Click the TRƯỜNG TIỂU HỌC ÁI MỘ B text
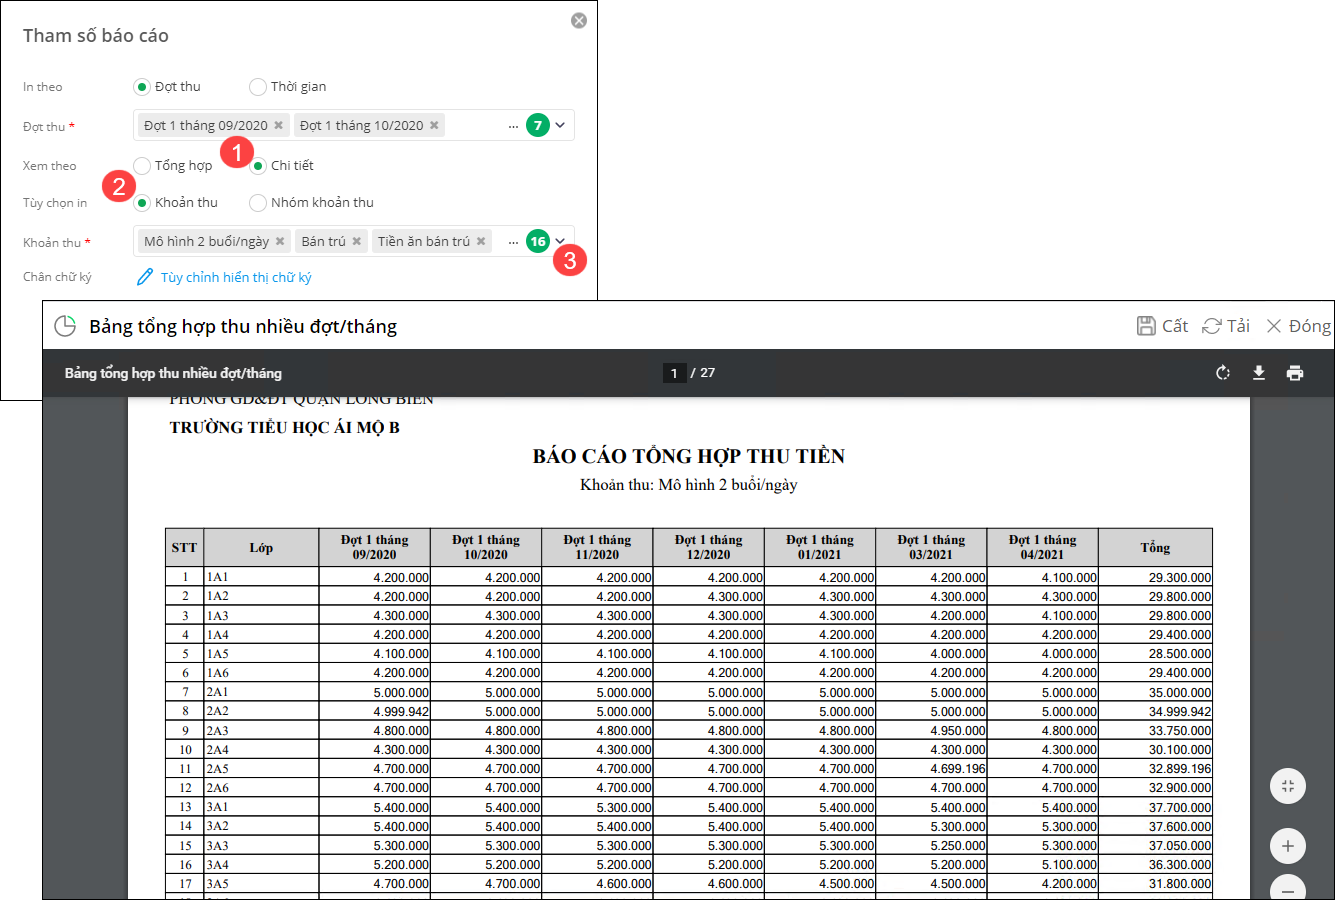 [285, 428]
